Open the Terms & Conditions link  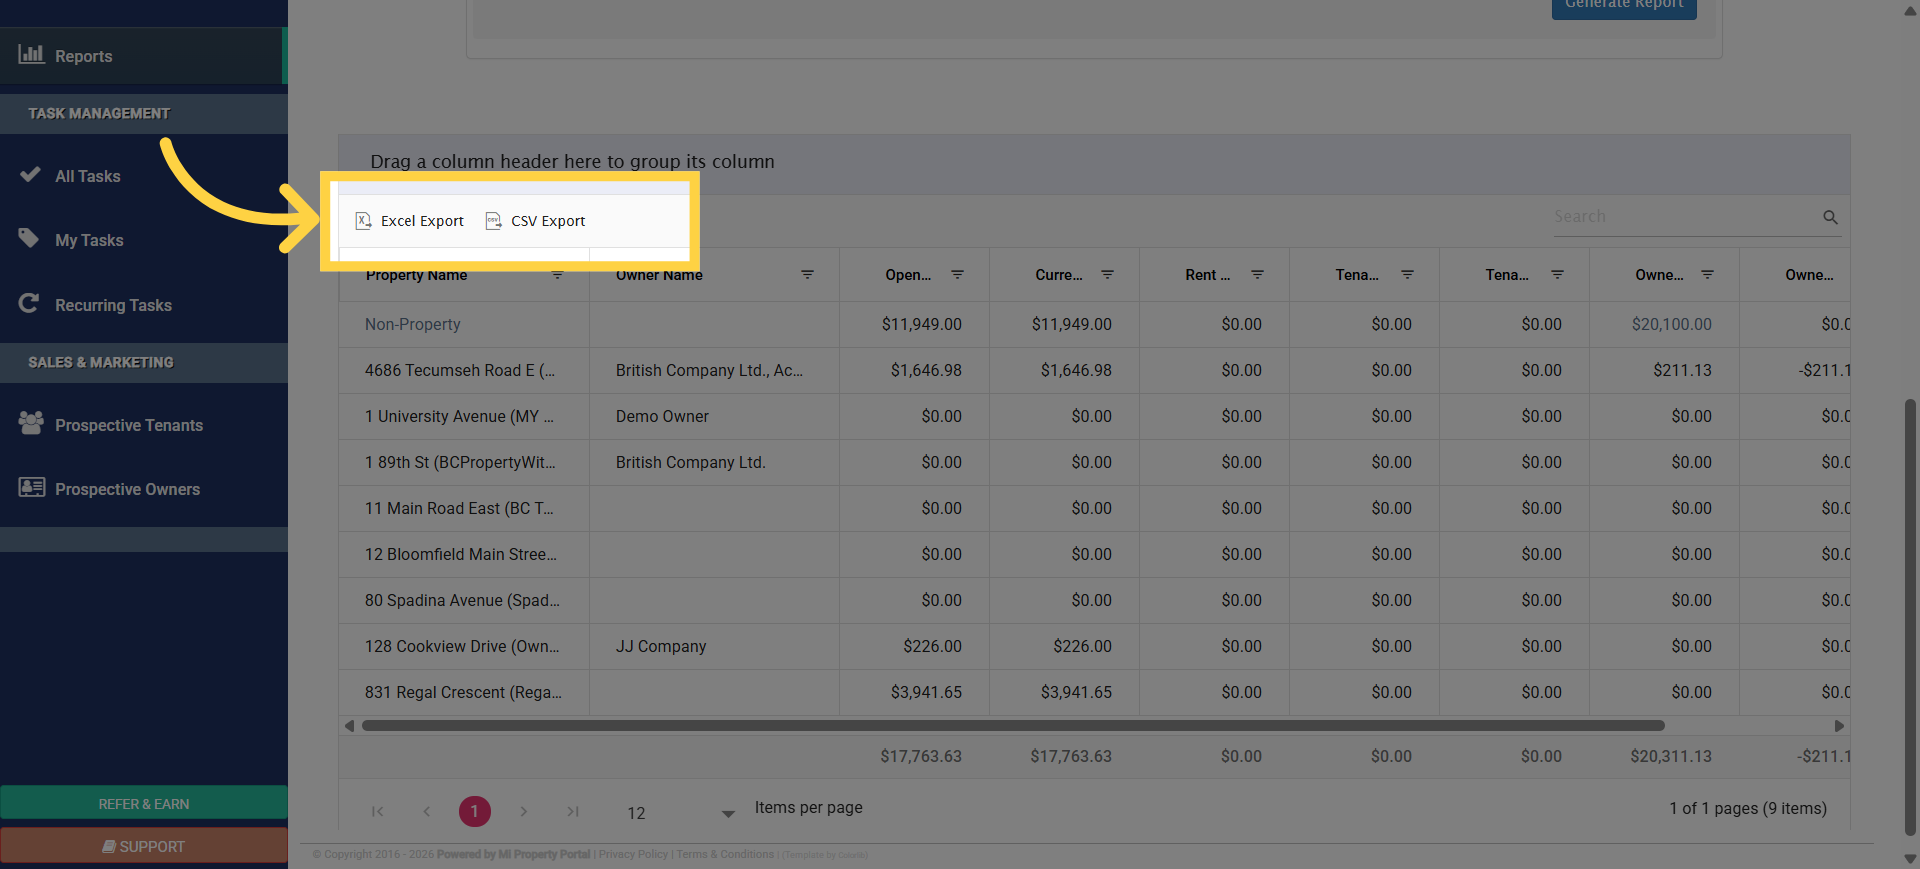pyautogui.click(x=725, y=854)
